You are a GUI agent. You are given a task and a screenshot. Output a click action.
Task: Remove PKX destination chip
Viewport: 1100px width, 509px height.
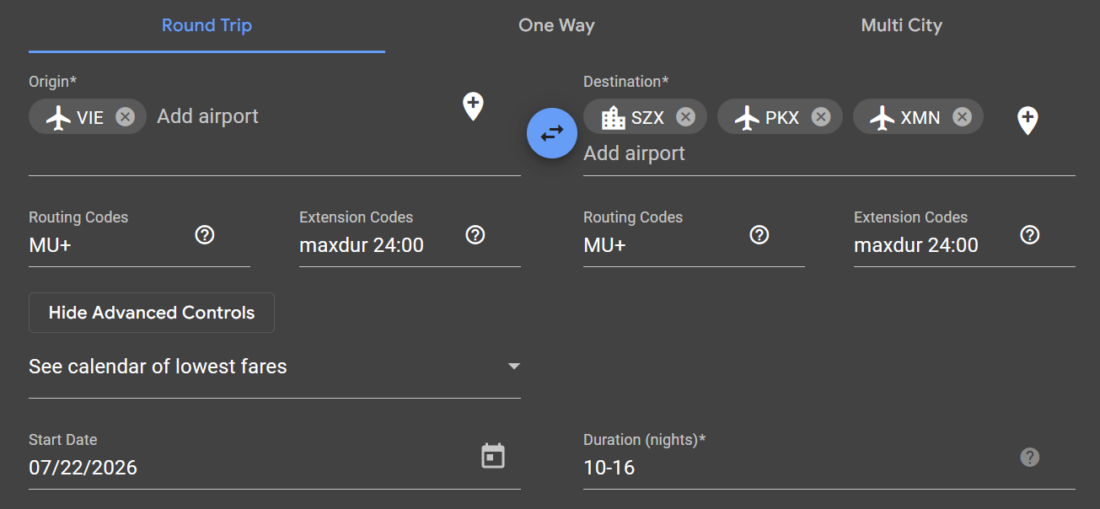821,117
